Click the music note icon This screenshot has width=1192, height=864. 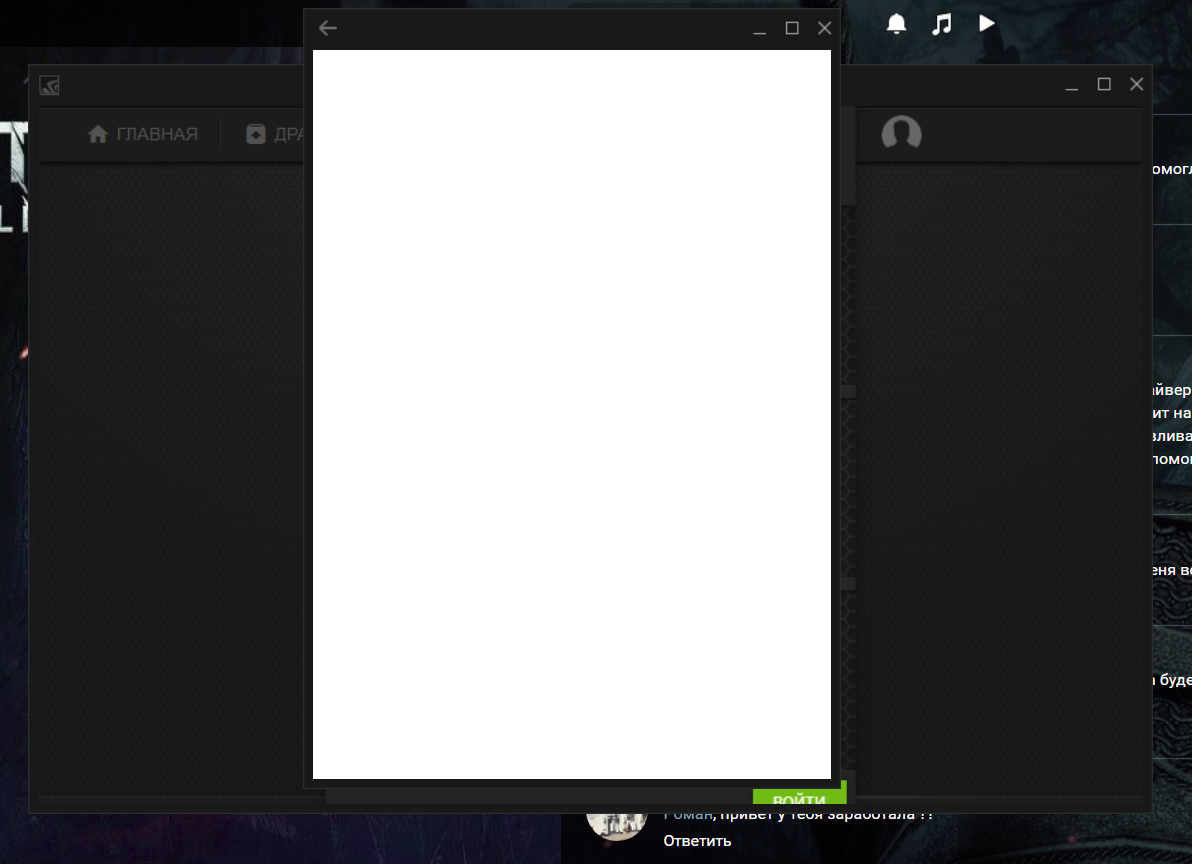(942, 24)
